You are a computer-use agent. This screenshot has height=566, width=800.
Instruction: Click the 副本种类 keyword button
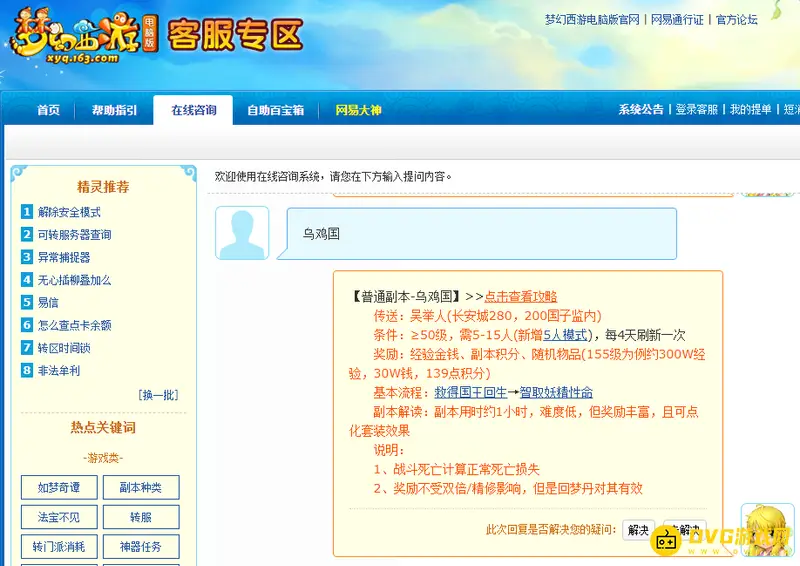tap(141, 487)
